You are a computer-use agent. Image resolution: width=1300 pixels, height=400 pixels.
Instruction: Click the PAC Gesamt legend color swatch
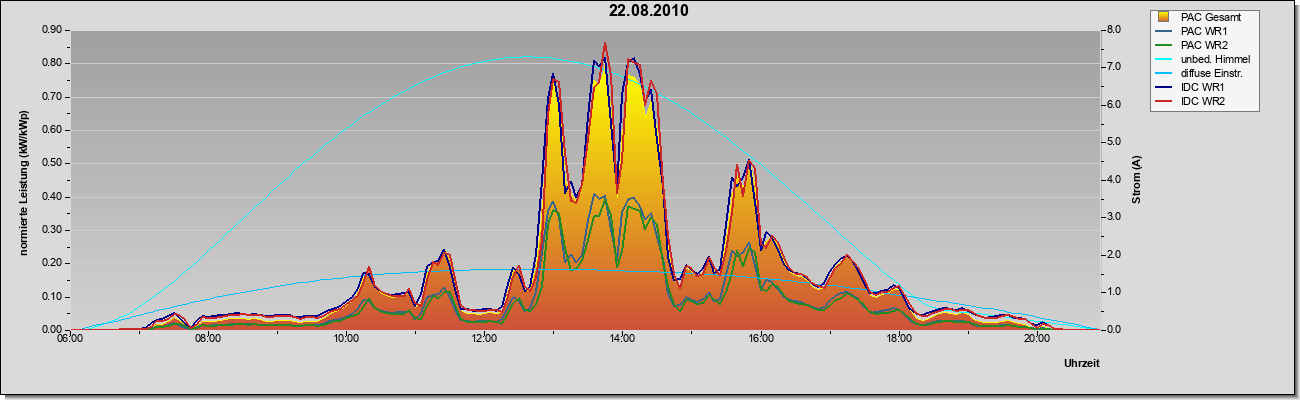click(1165, 17)
